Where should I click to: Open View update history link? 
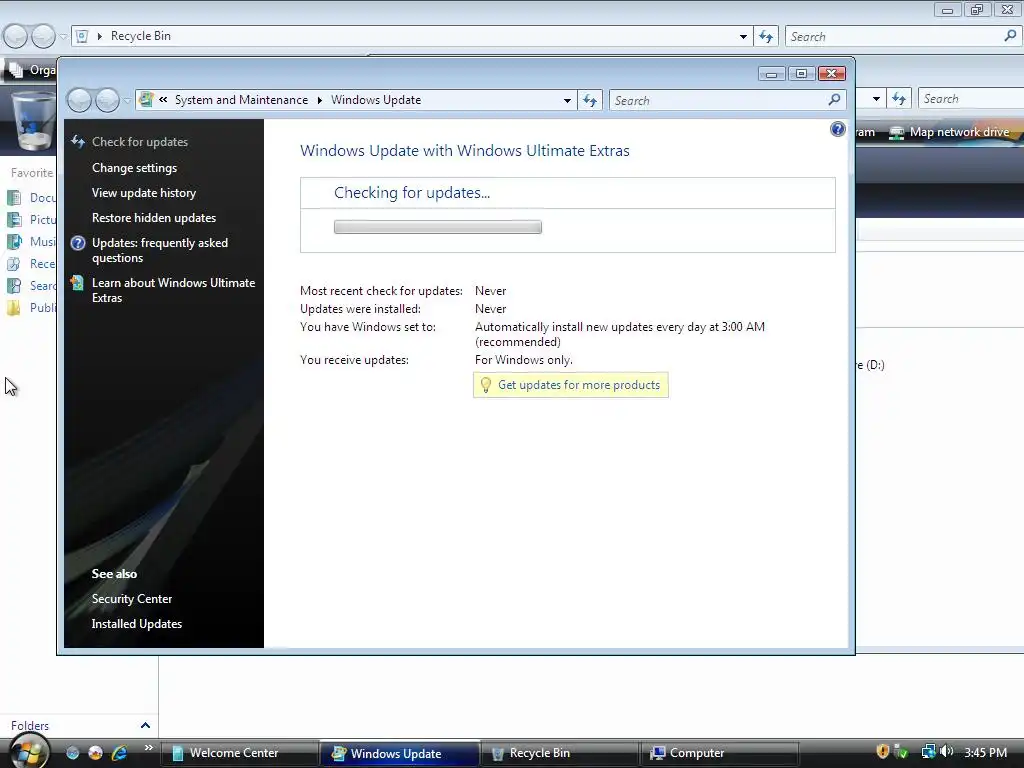click(144, 193)
